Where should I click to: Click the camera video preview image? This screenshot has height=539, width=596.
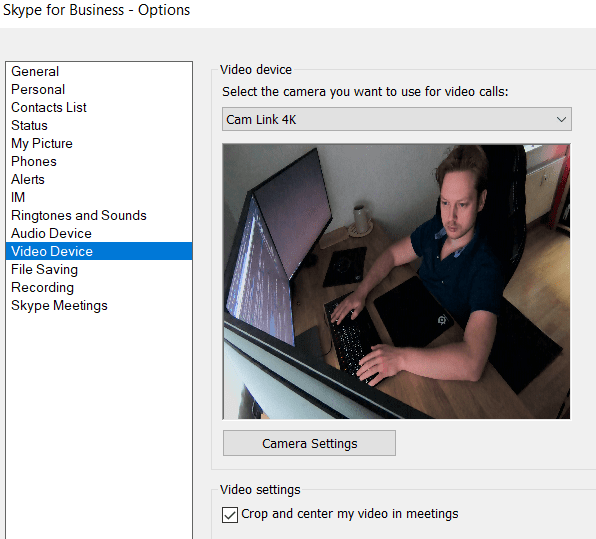pos(396,282)
